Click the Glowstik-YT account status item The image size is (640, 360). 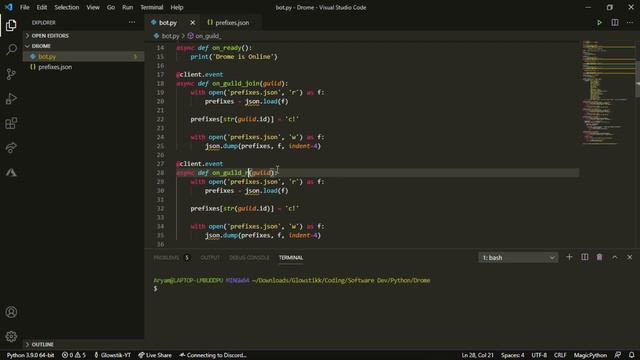112,355
